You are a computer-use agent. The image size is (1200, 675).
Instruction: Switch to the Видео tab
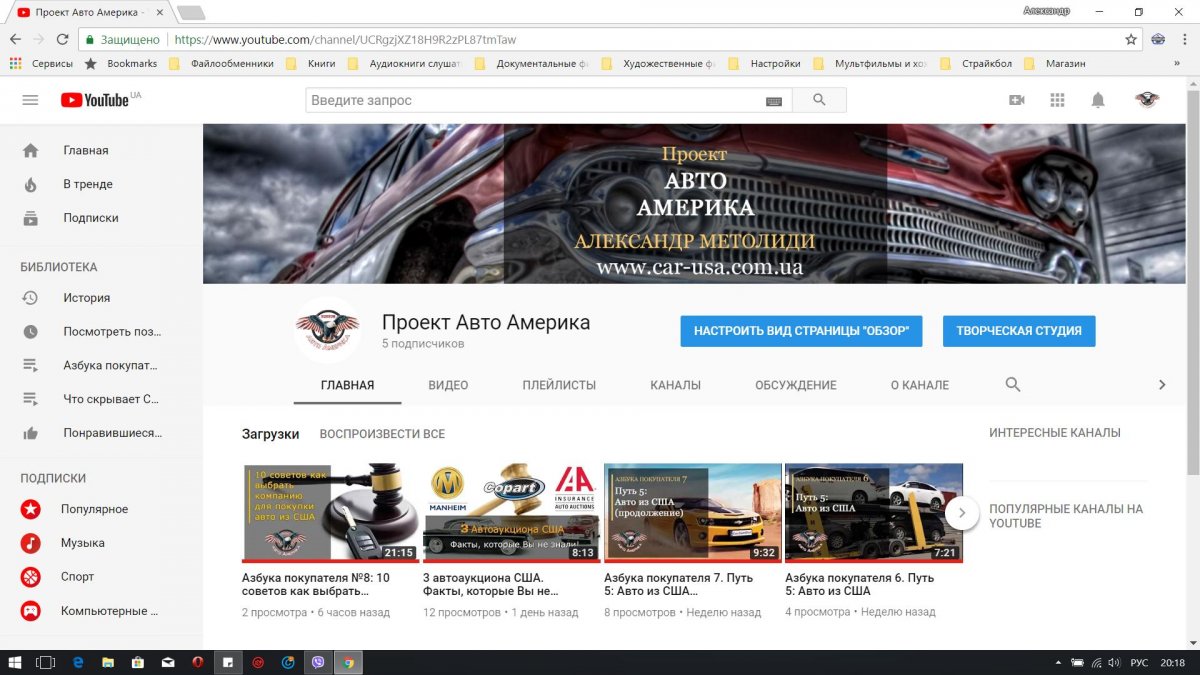(x=448, y=385)
